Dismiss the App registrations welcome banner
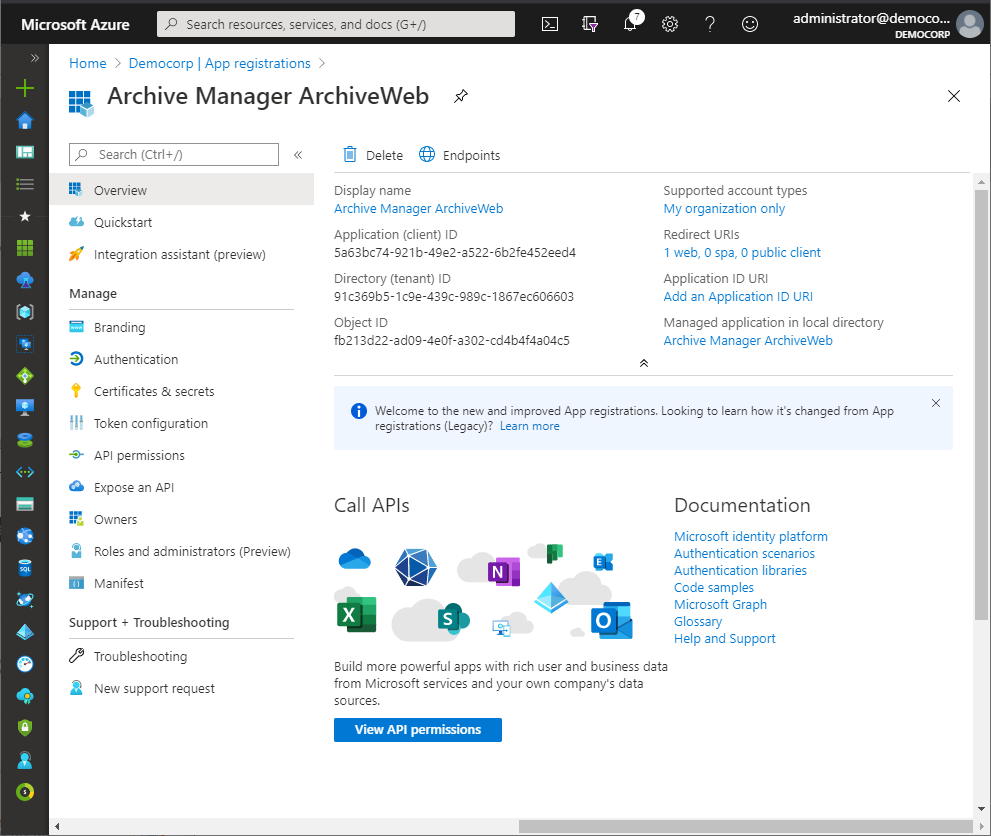This screenshot has width=991, height=836. pyautogui.click(x=936, y=403)
